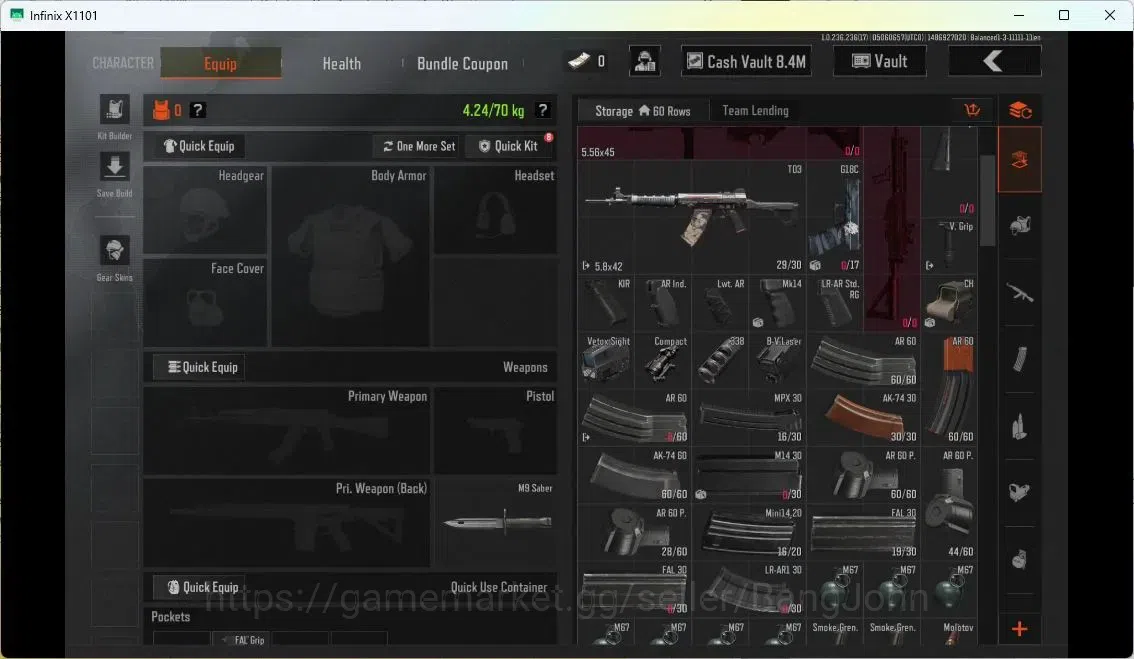The image size is (1134, 659).
Task: Select the FAL 30 magazine showing 19/30
Action: click(x=864, y=532)
